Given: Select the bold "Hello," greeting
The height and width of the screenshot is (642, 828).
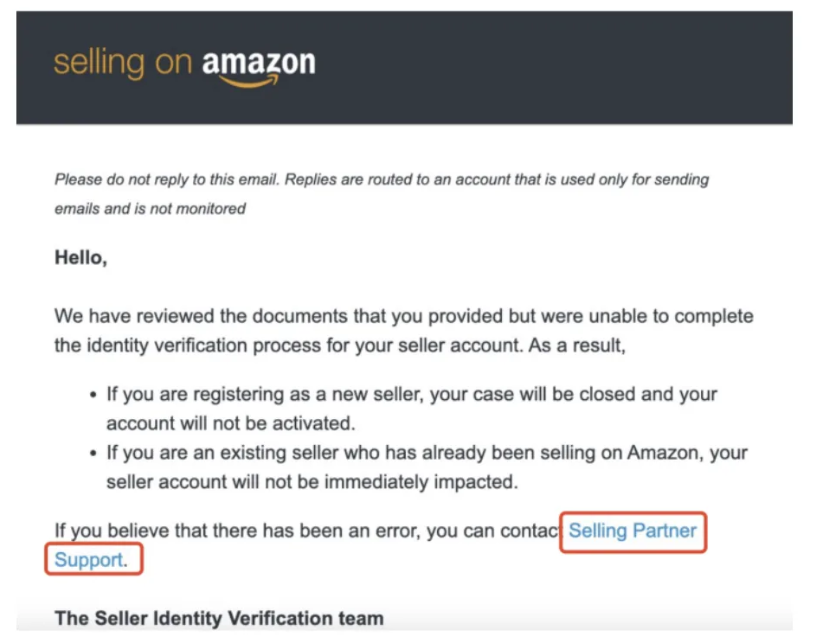Looking at the screenshot, I should coord(81,258).
